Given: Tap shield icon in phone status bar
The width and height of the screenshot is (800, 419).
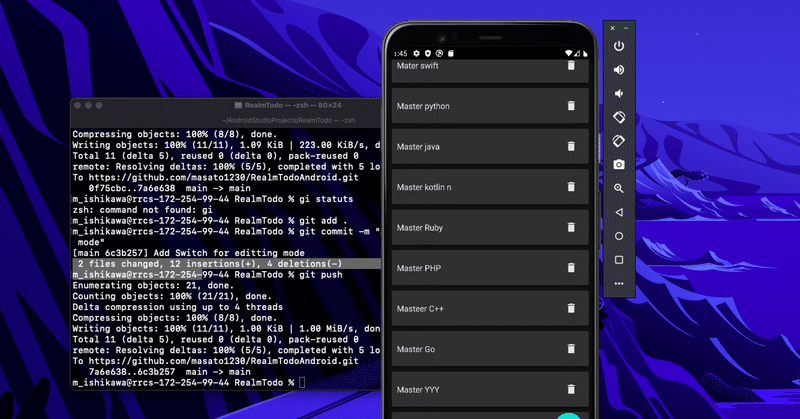Looking at the screenshot, I should [428, 53].
